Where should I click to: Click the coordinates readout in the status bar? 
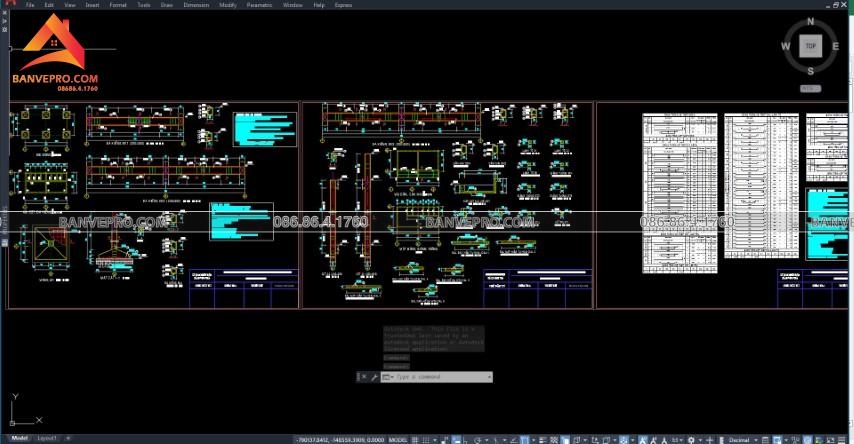[x=340, y=439]
